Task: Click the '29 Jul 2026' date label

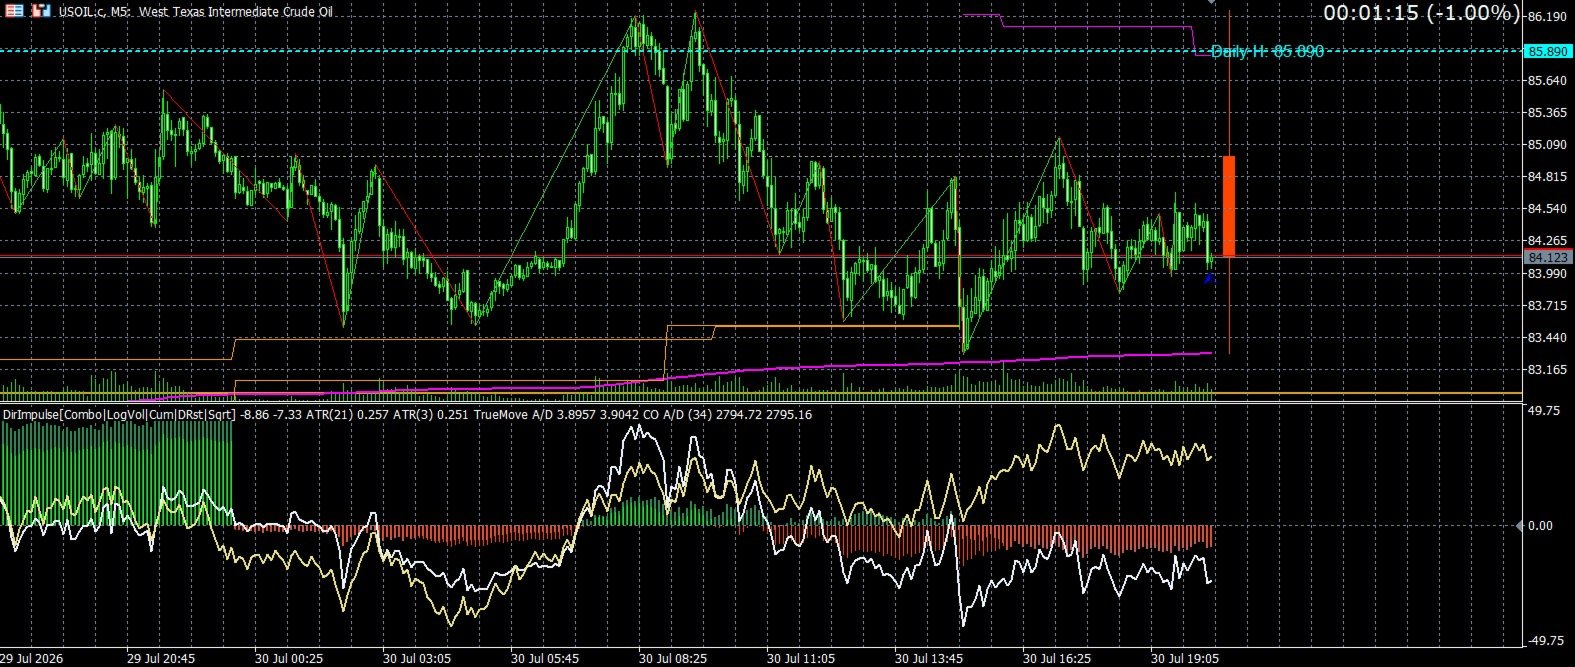Action: coord(32,659)
